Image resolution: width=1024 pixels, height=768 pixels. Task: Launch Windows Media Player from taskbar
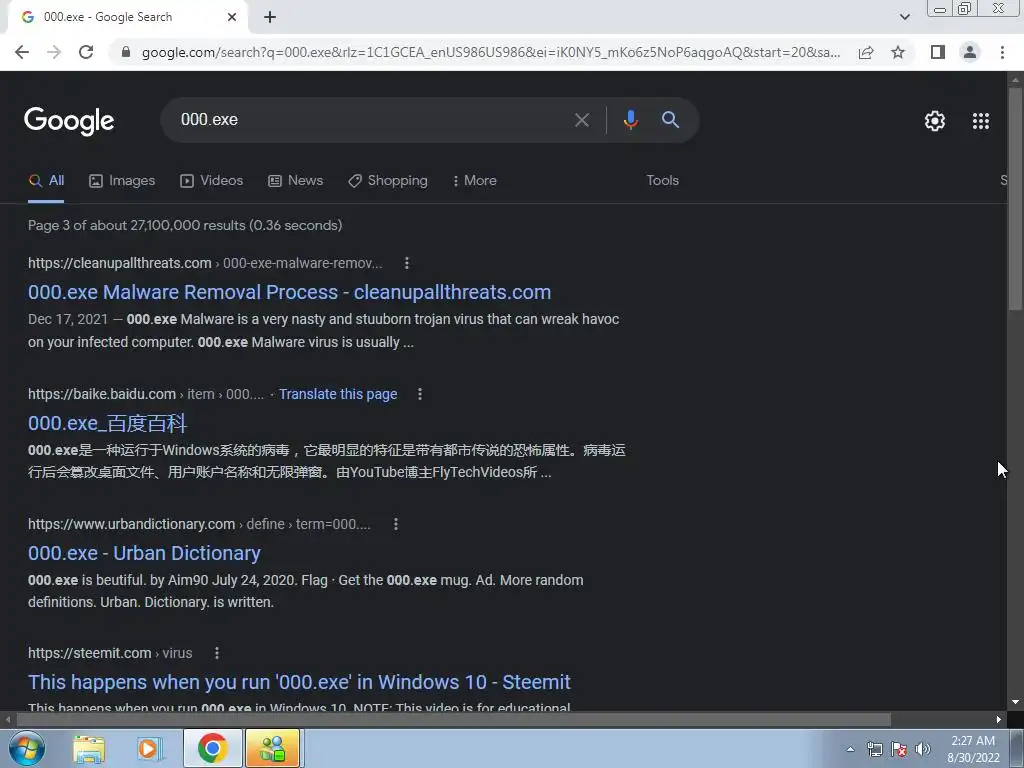pos(150,749)
